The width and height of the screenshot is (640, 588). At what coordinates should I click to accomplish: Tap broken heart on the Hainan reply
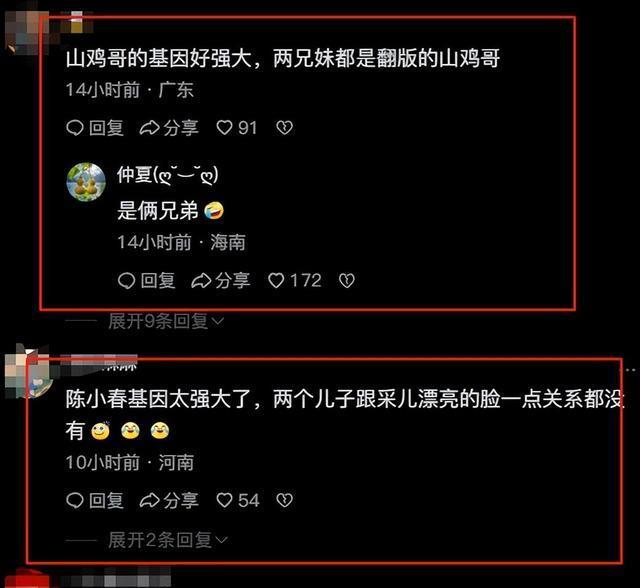pyautogui.click(x=347, y=281)
